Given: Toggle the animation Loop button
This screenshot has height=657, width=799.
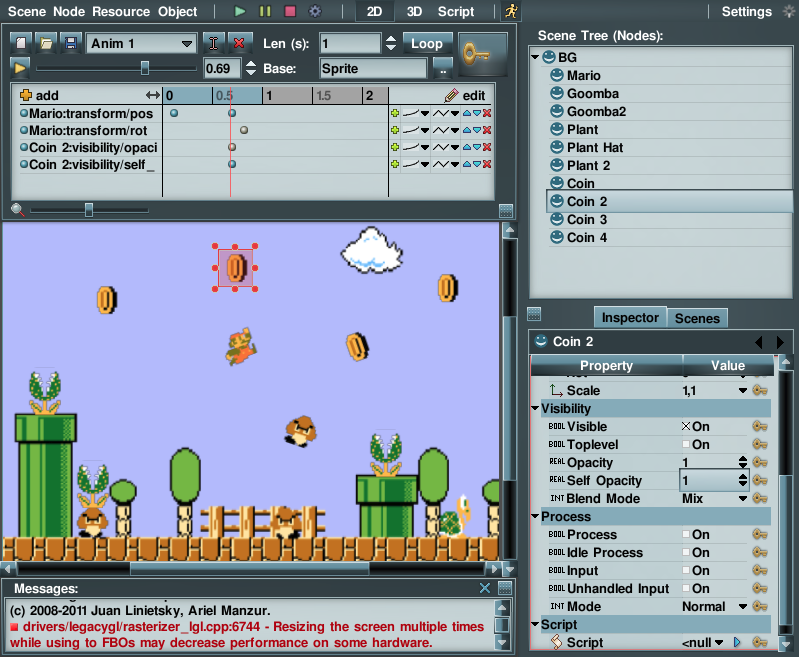Looking at the screenshot, I should coord(427,43).
